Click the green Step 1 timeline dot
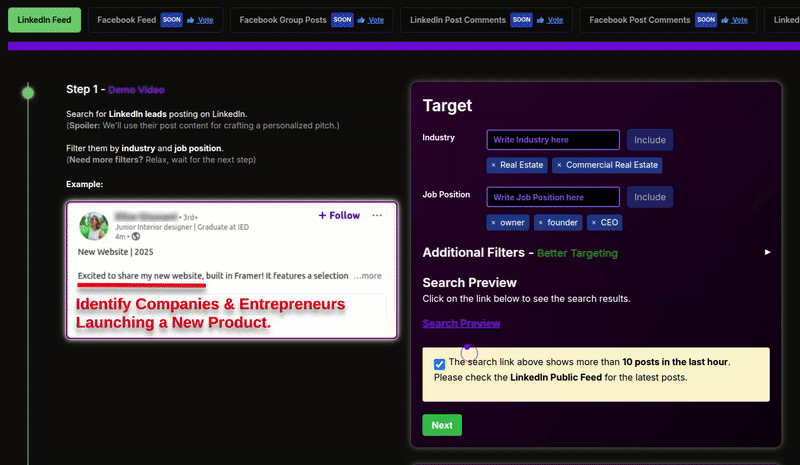 tap(28, 93)
